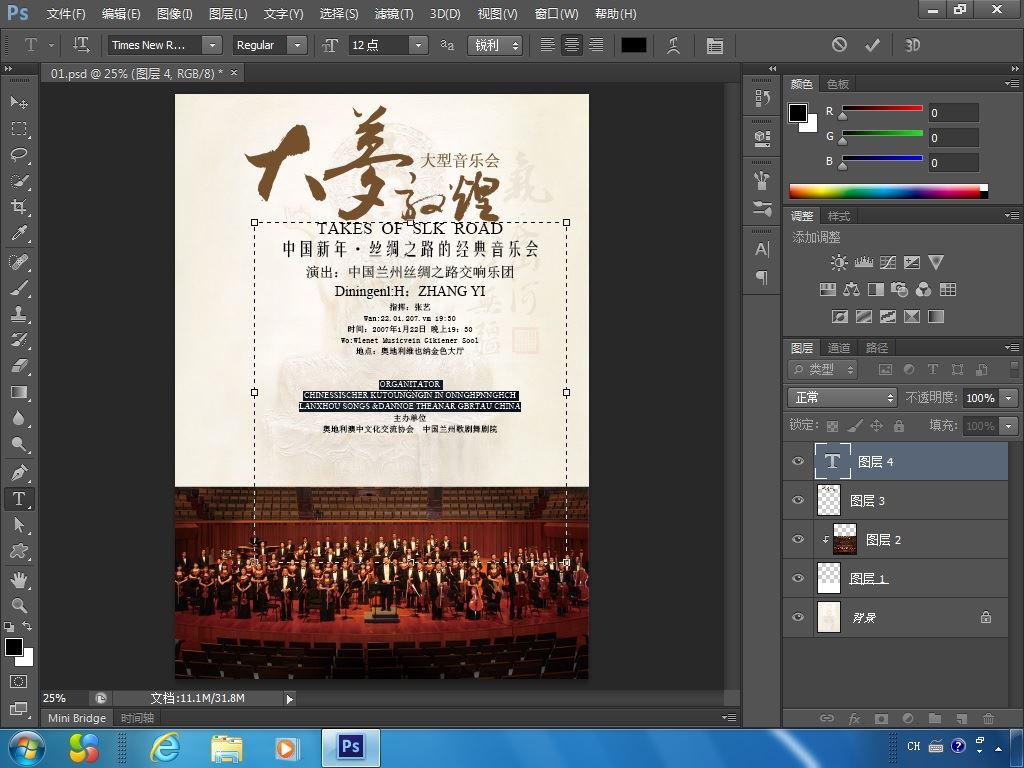The width and height of the screenshot is (1024, 768).
Task: Select the Move tool
Action: point(19,103)
